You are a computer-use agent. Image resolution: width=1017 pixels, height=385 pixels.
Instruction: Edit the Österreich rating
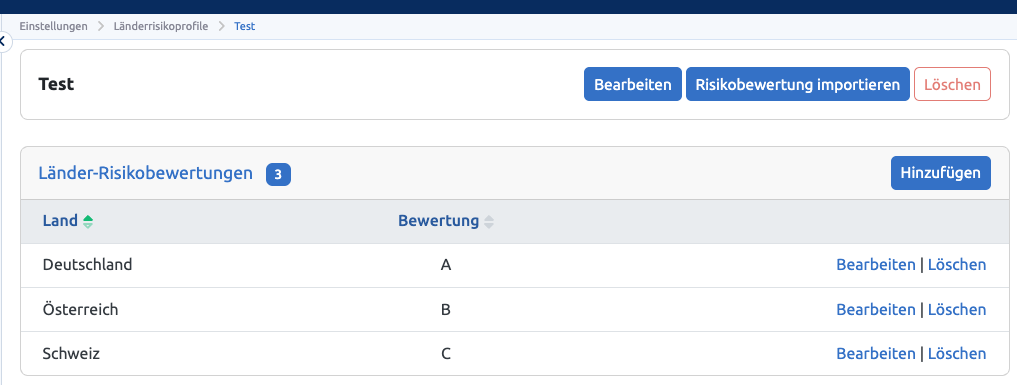876,309
